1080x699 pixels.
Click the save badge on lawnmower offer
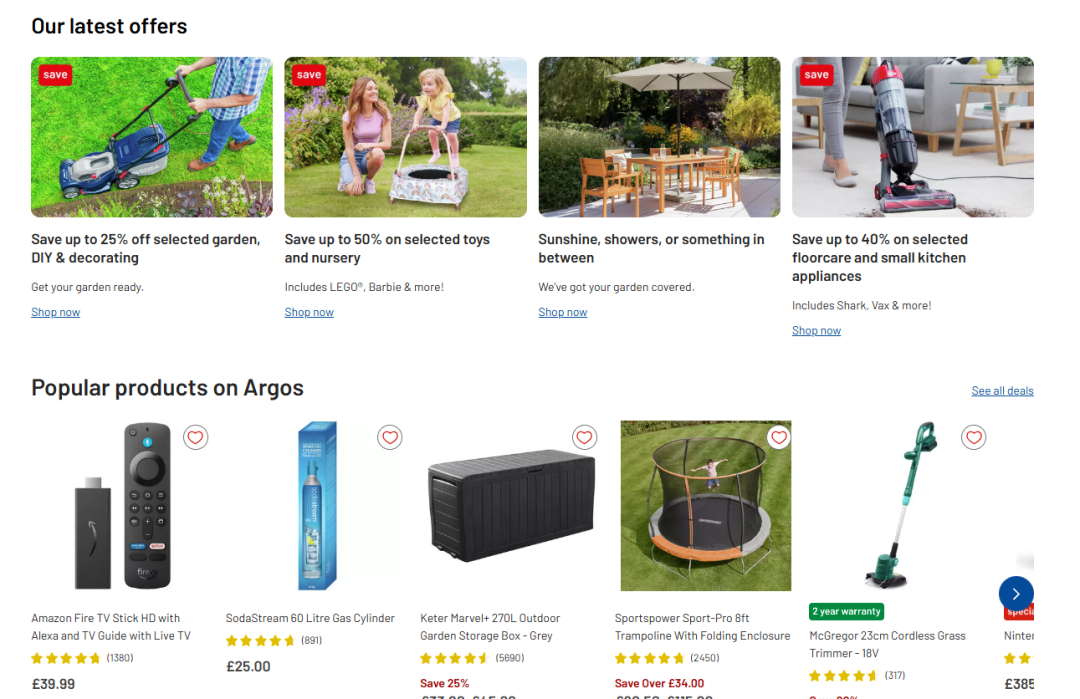55,74
